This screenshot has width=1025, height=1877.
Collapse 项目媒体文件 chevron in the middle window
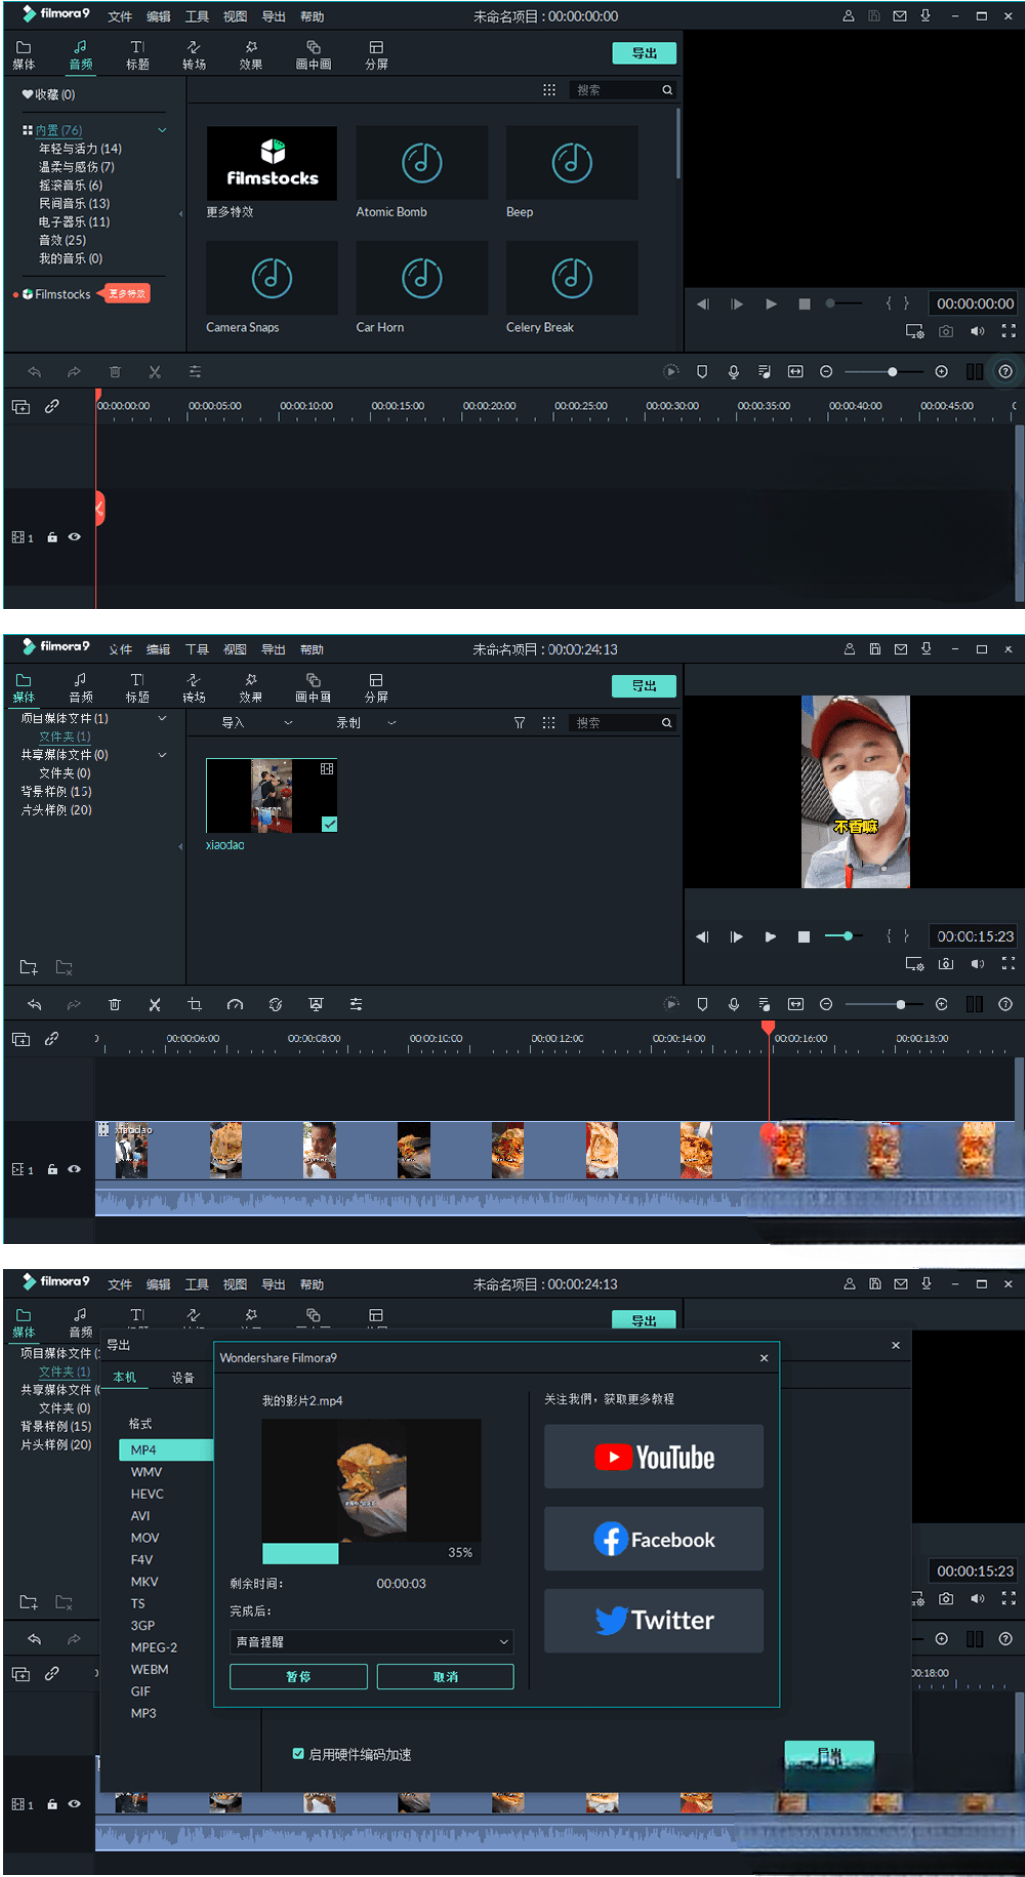click(162, 718)
